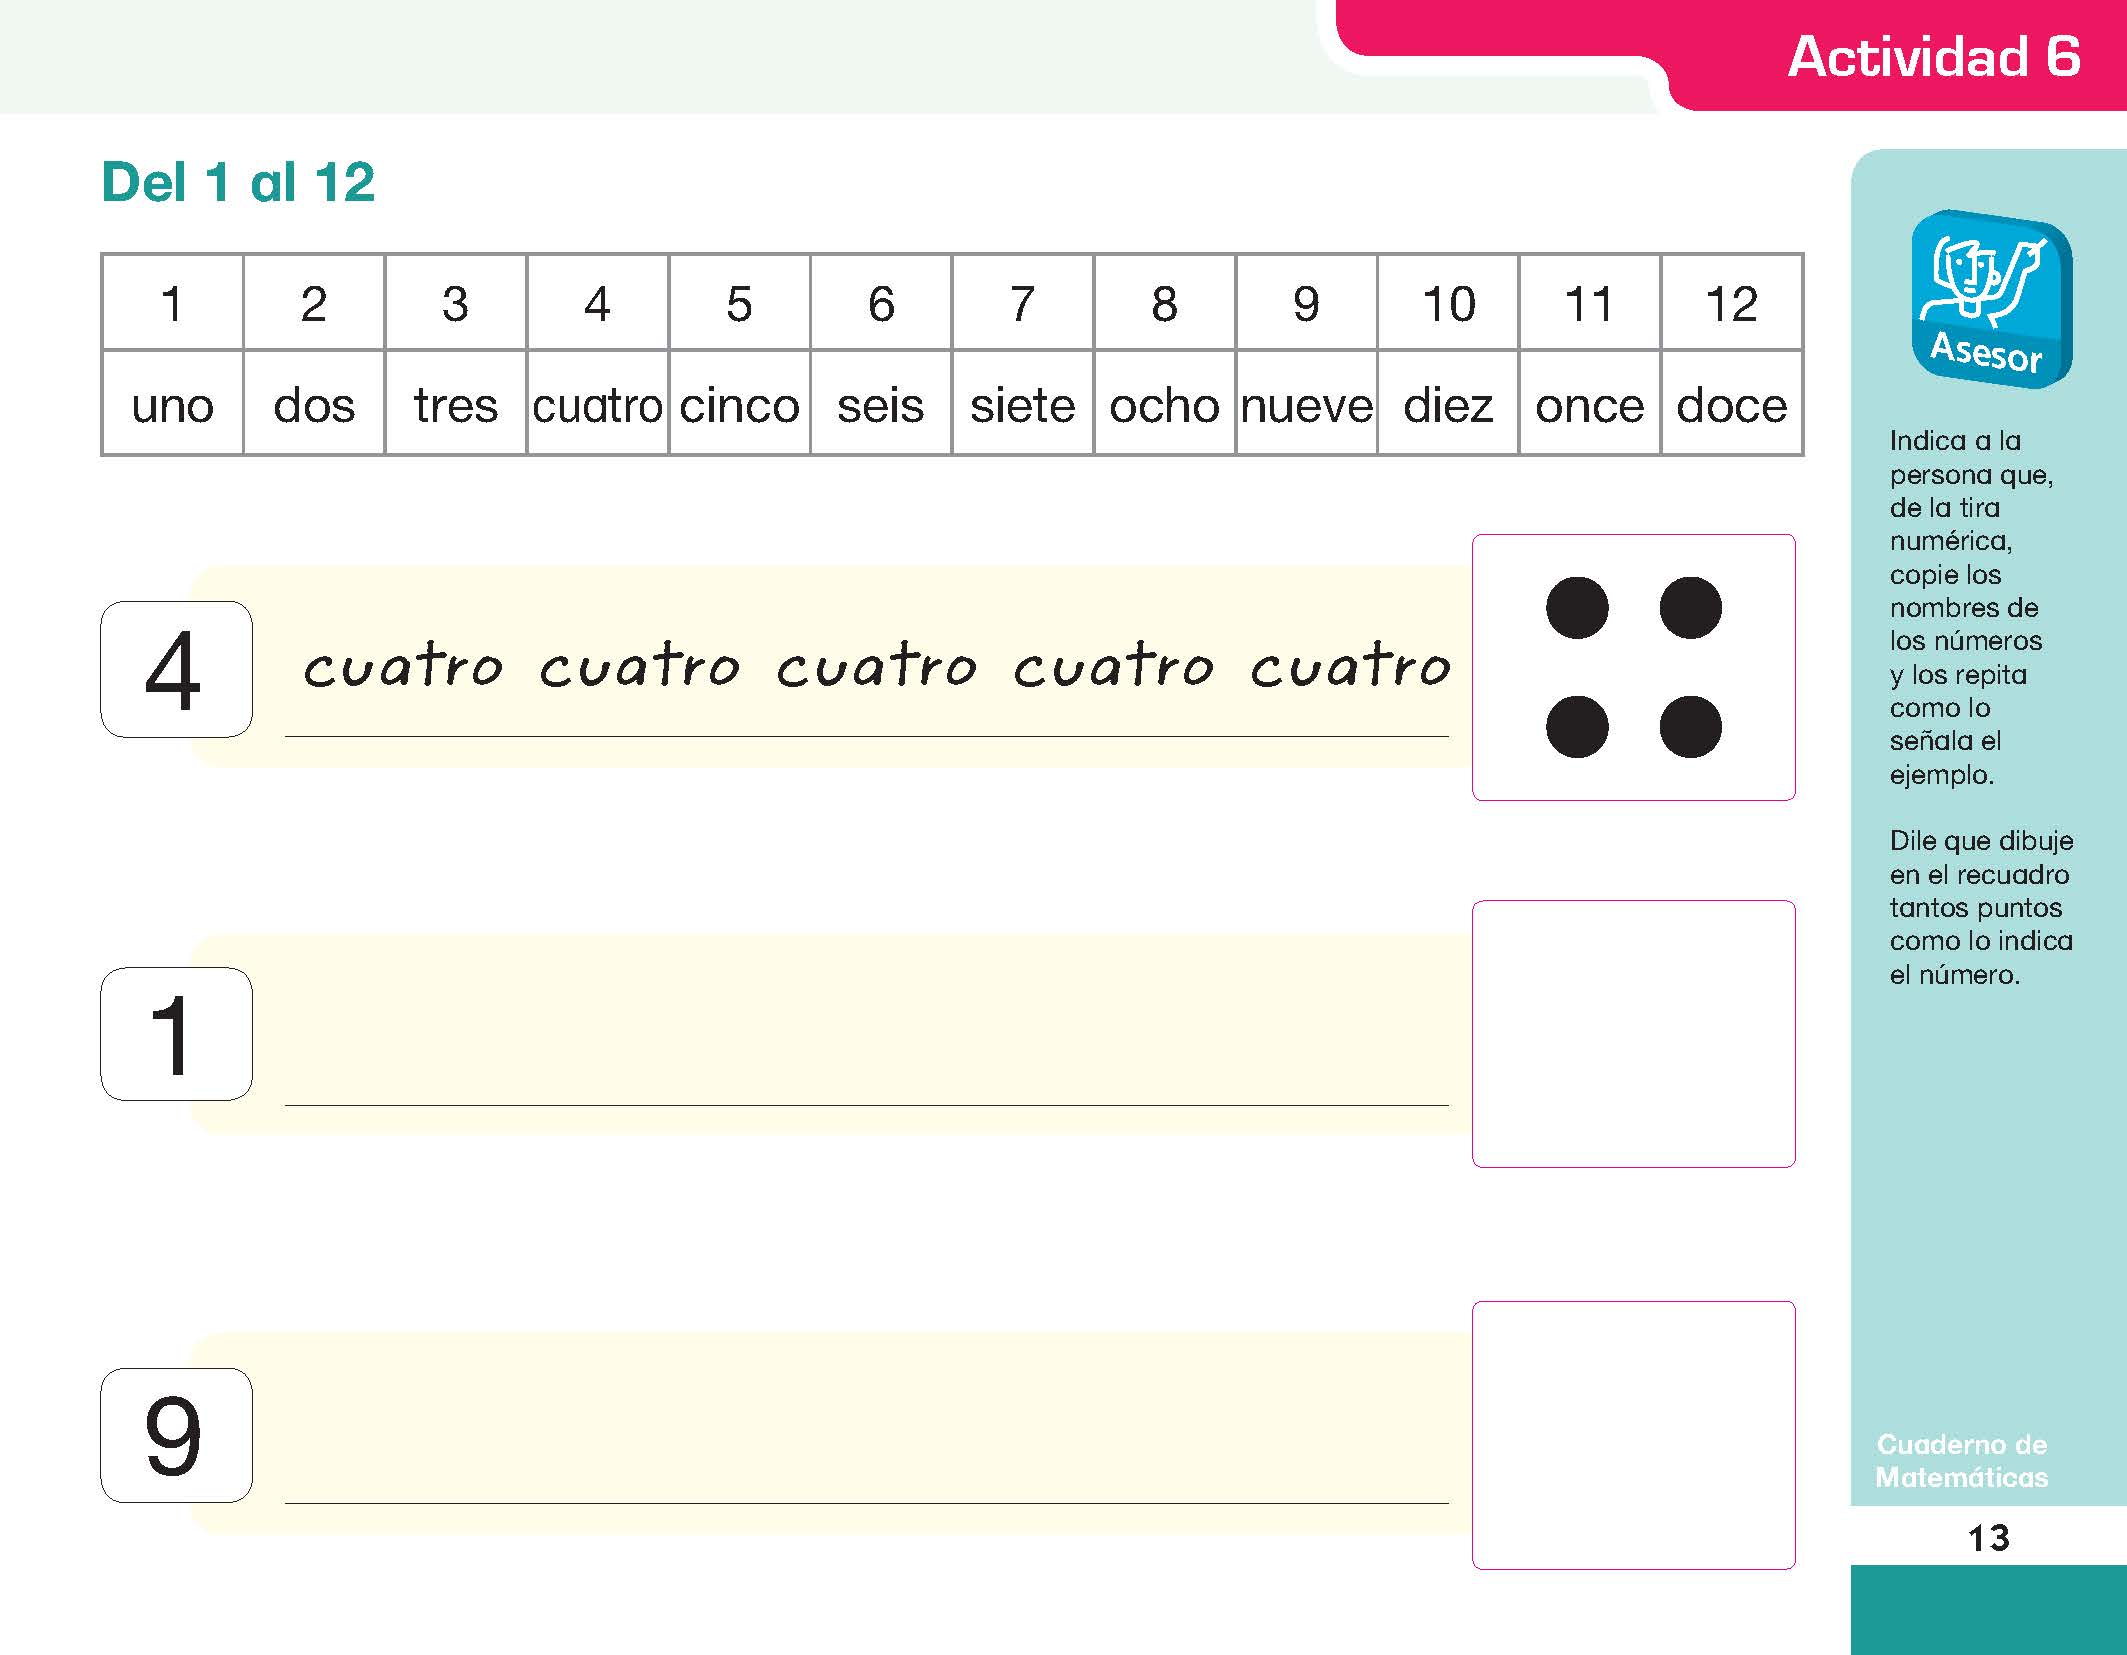Select the number 4 box beside cuatro
The image size is (2127, 1655).
pos(176,669)
